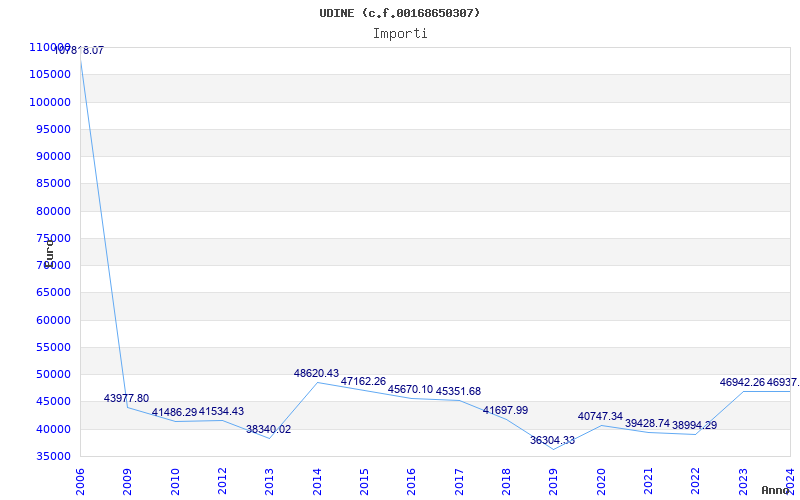Click the 2006 x-axis year label
This screenshot has width=800, height=500.
[80, 482]
